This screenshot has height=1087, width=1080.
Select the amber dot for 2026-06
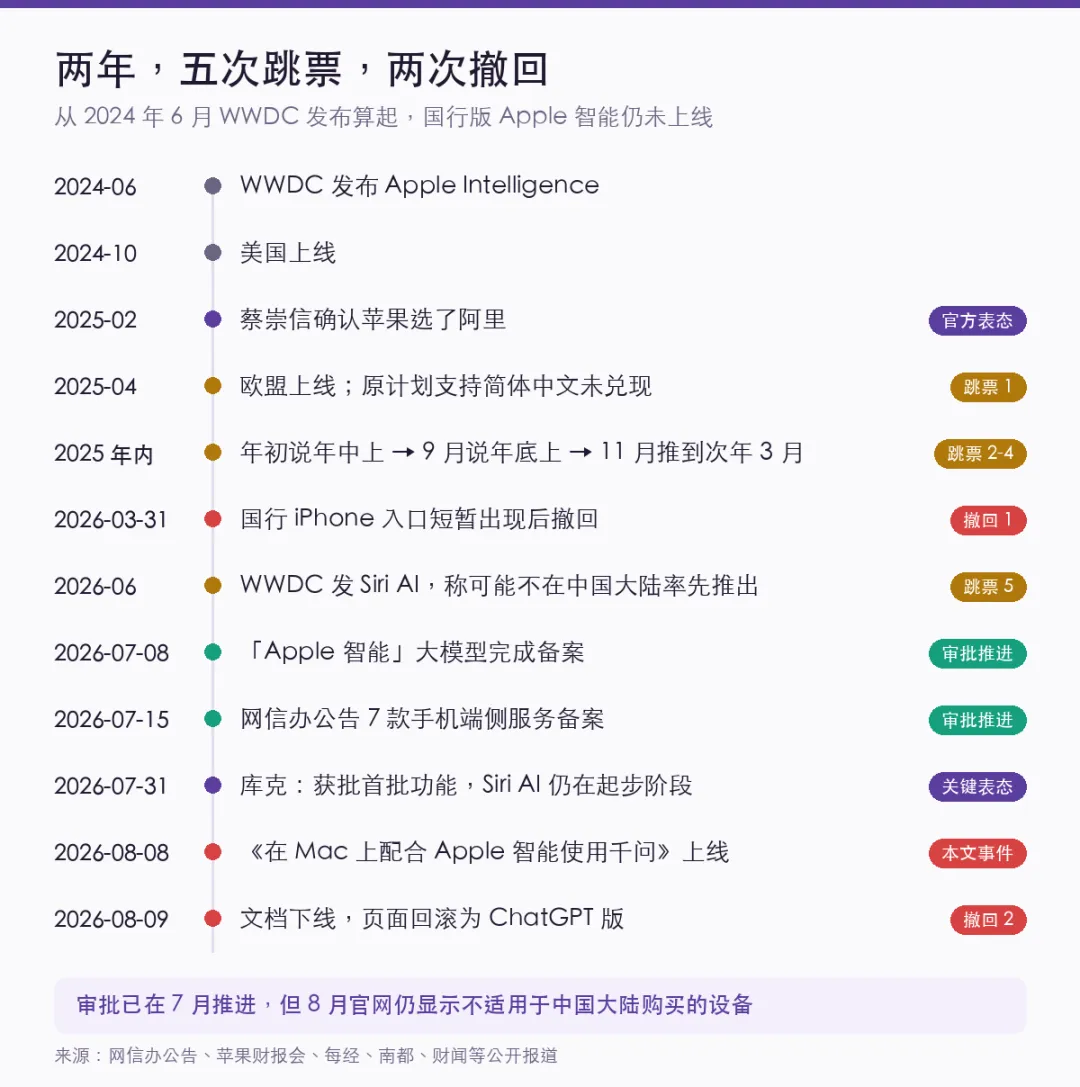pyautogui.click(x=213, y=585)
